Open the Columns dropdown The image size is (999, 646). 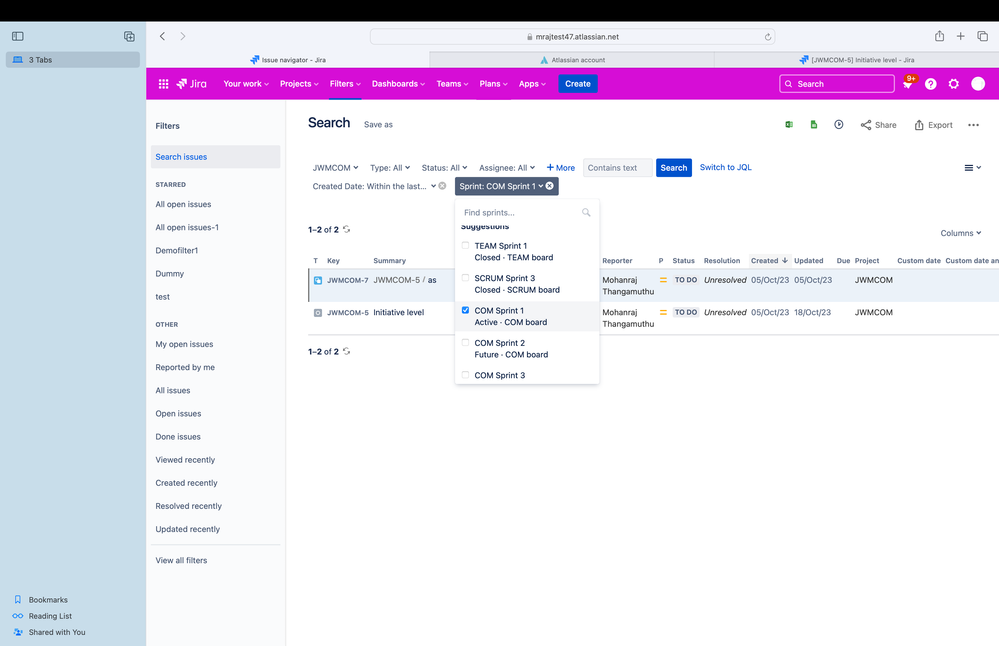961,233
